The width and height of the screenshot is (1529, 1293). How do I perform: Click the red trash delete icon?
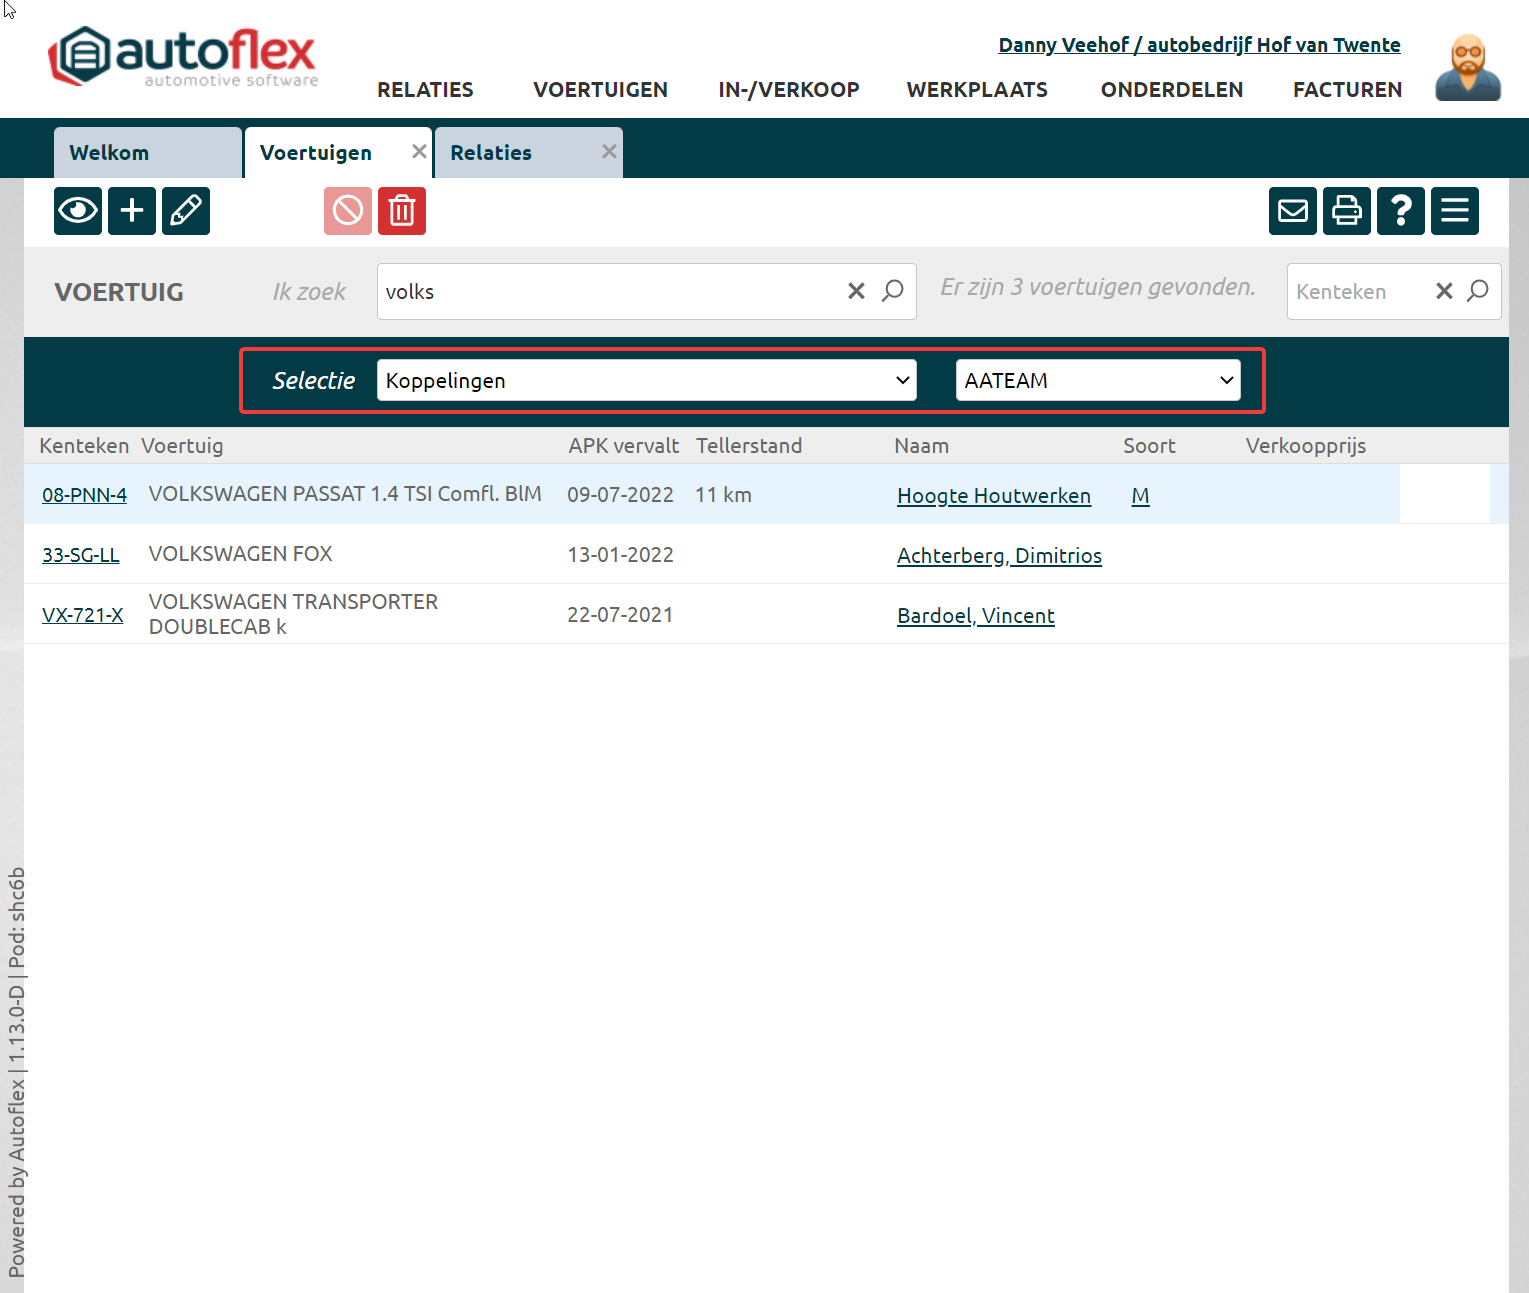coord(402,211)
